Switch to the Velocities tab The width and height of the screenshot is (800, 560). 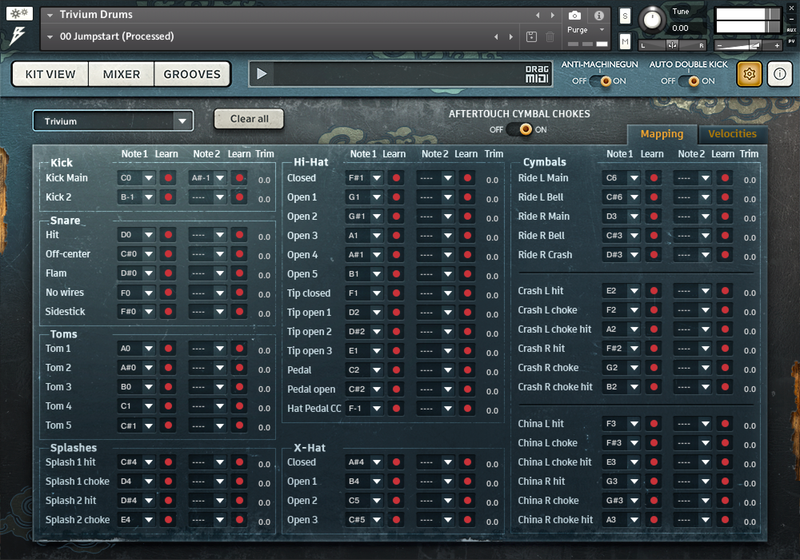pos(732,134)
